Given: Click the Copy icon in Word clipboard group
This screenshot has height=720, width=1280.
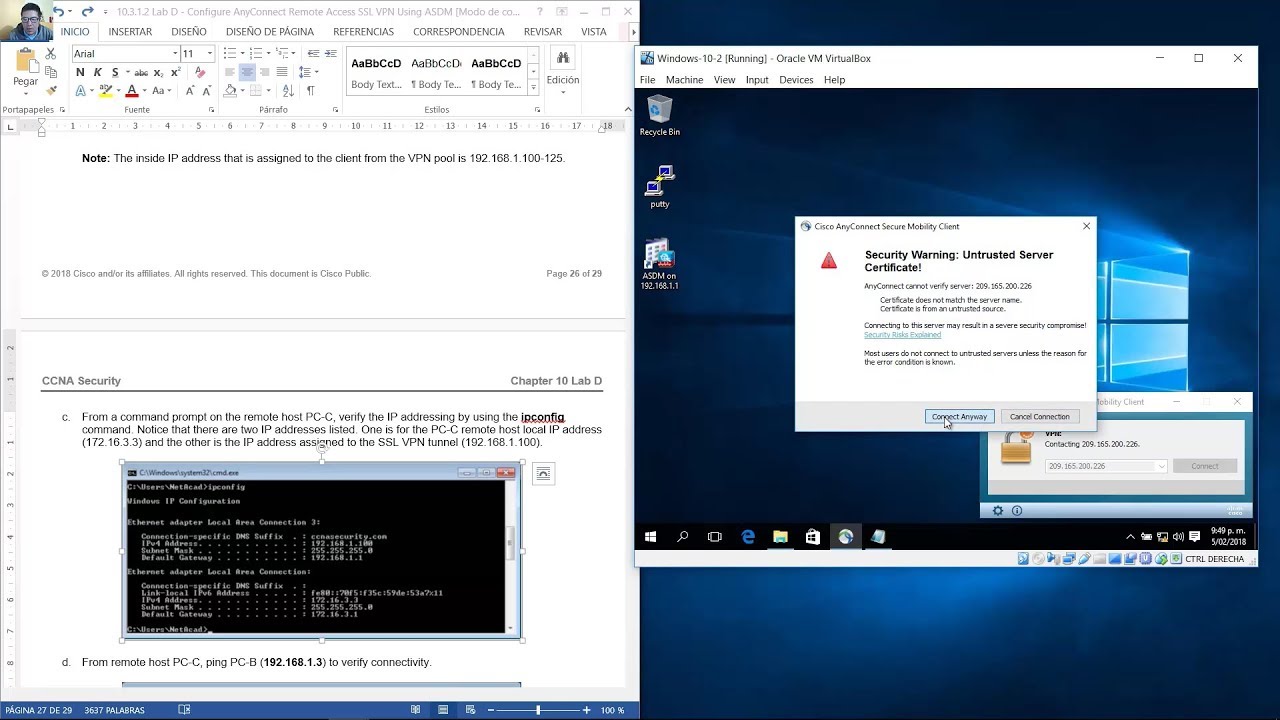Looking at the screenshot, I should coord(51,72).
